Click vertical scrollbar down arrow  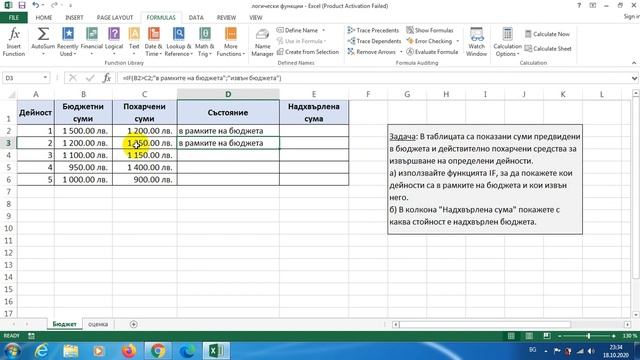[x=636, y=315]
